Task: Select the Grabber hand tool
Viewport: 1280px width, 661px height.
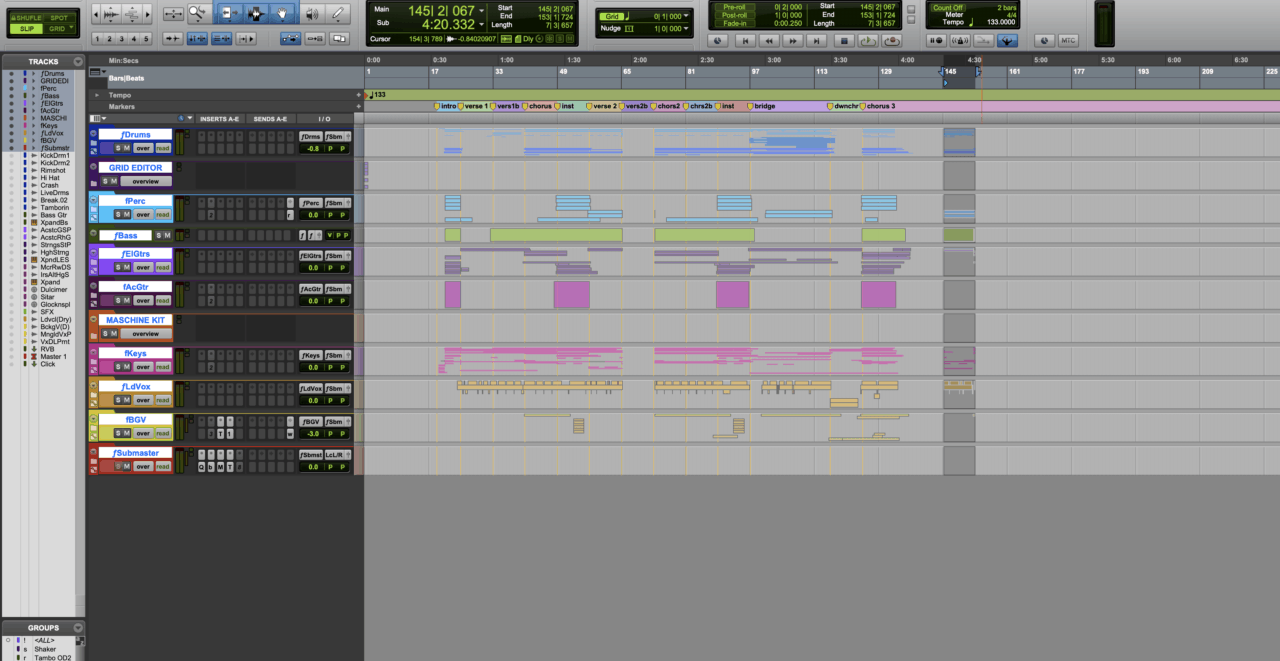Action: tap(282, 14)
